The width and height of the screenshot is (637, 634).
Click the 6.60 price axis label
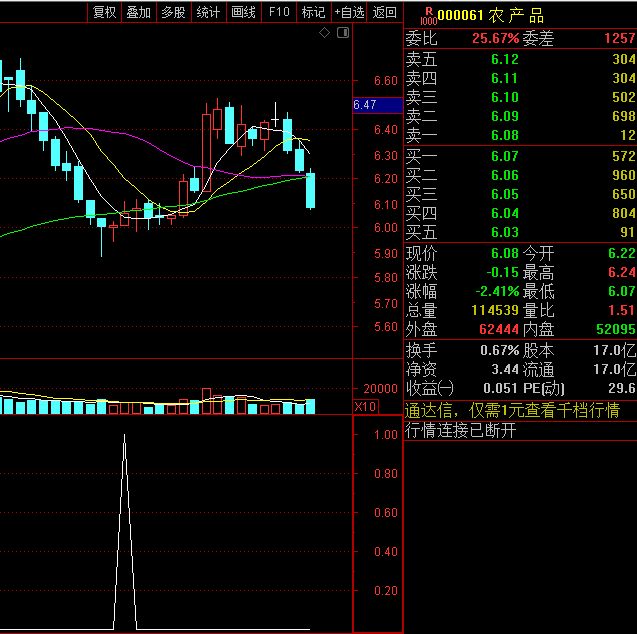386,81
